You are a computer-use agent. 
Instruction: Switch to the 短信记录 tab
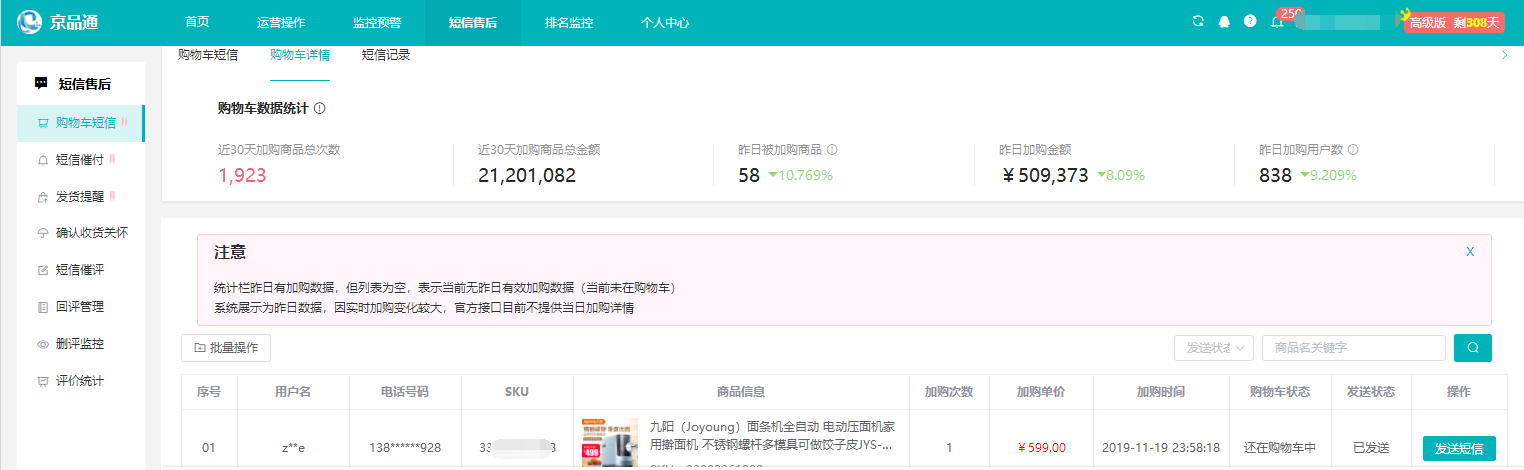[x=386, y=55]
